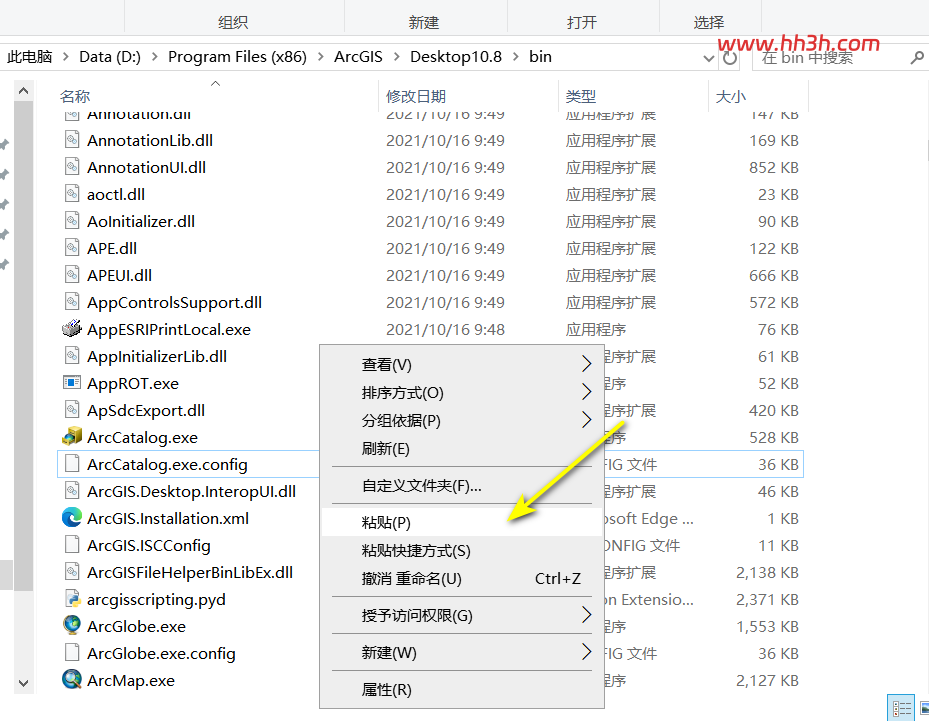Viewport: 929px width, 721px height.
Task: Click the ArcMap.exe magnifier globe icon
Action: [72, 680]
